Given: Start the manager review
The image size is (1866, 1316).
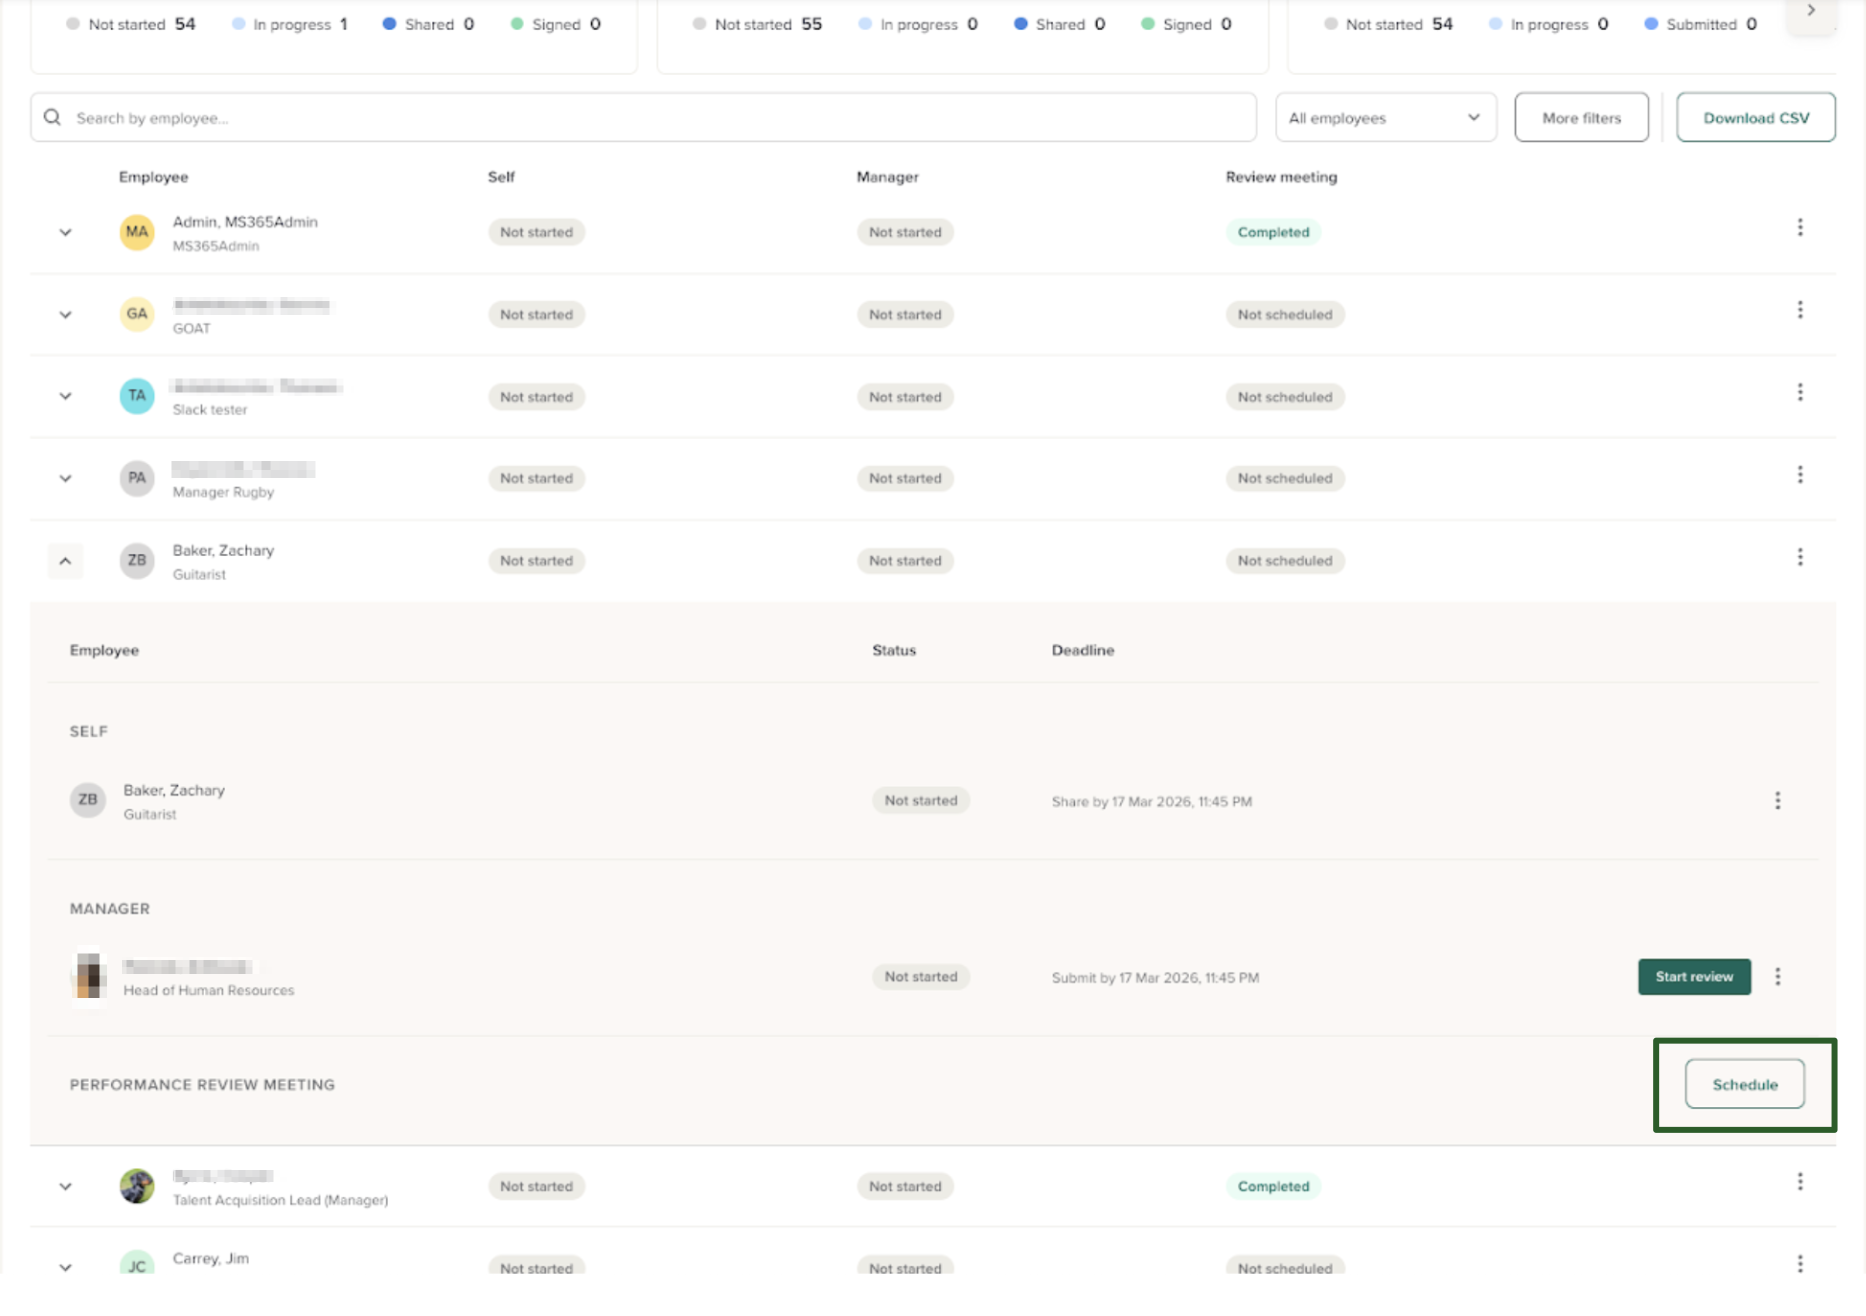Looking at the screenshot, I should click(1694, 977).
